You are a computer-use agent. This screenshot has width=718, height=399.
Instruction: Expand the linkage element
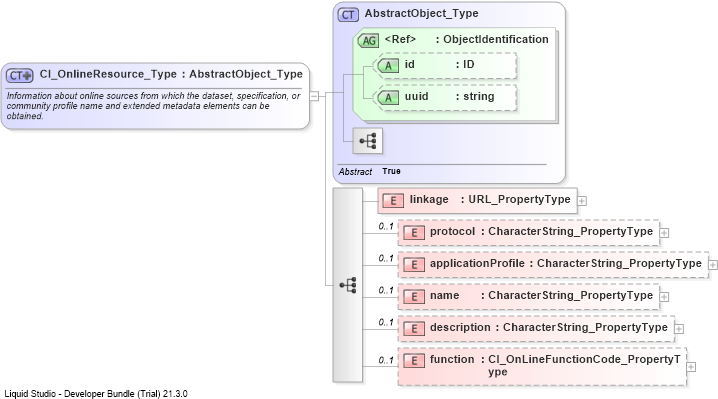[x=582, y=201]
